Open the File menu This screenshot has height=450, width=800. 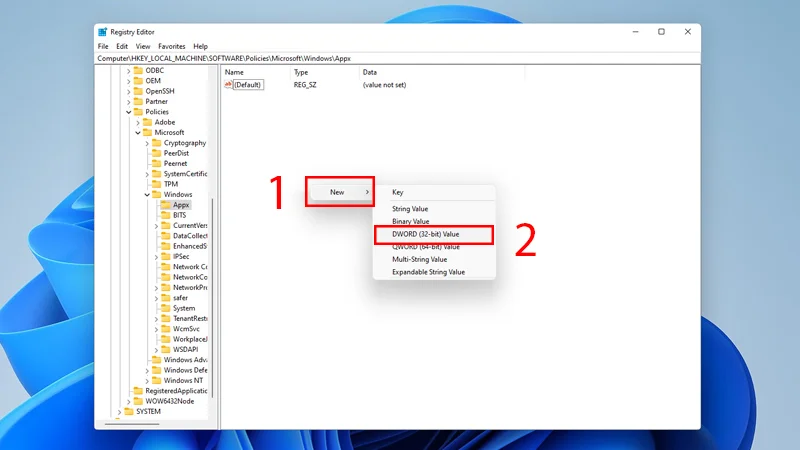pyautogui.click(x=103, y=46)
